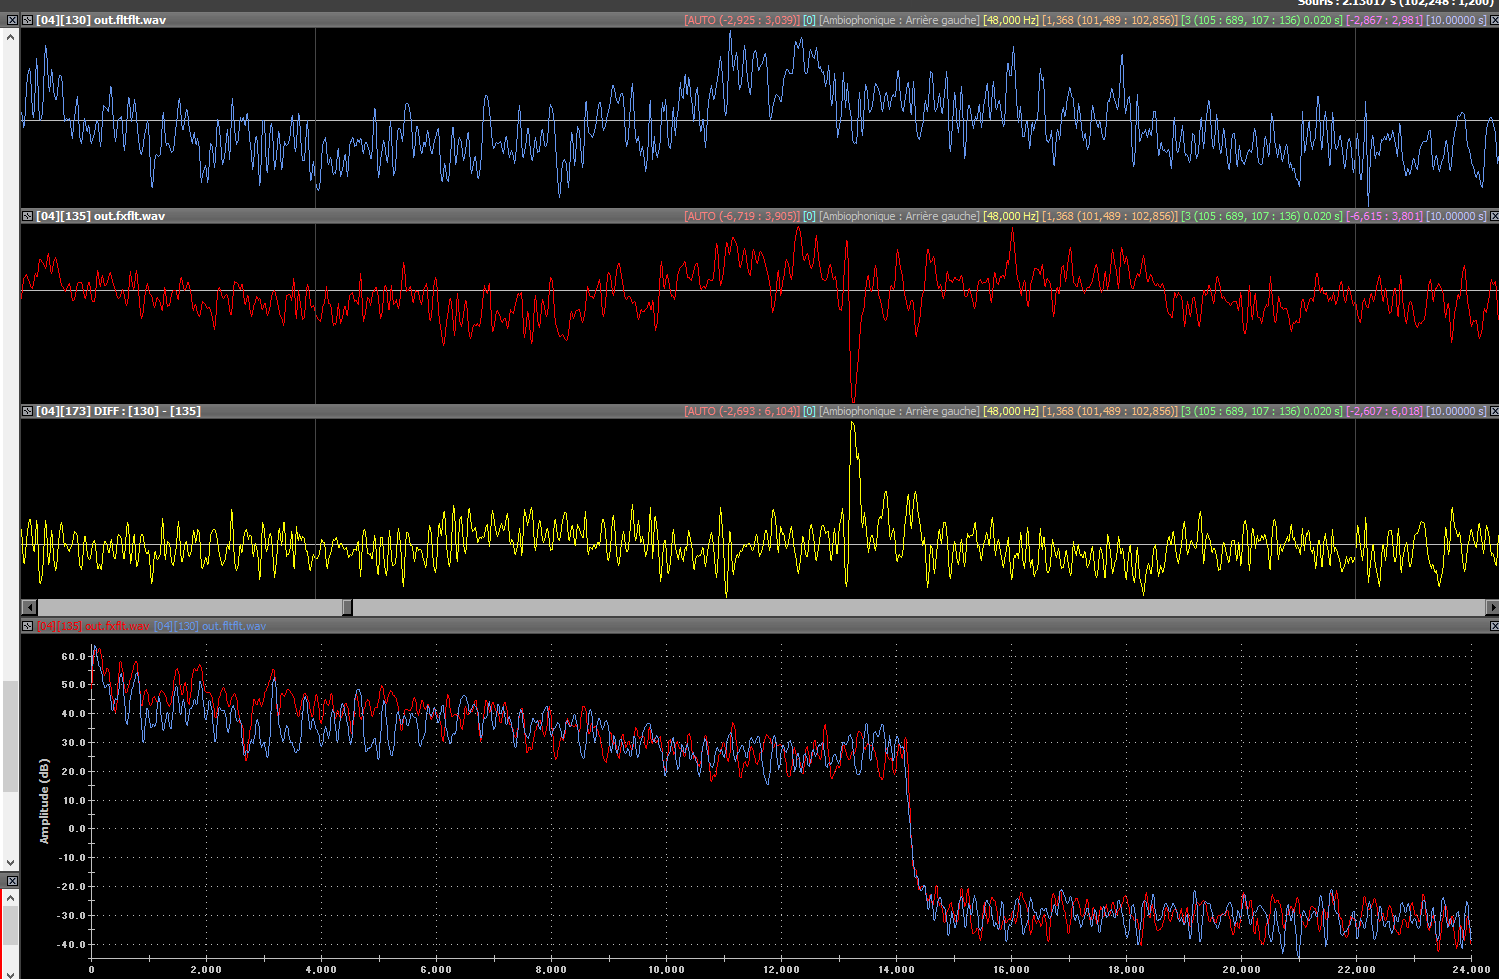This screenshot has width=1499, height=979.
Task: Click the X box left of out.fltflt.wav header
Action: click(x=12, y=20)
